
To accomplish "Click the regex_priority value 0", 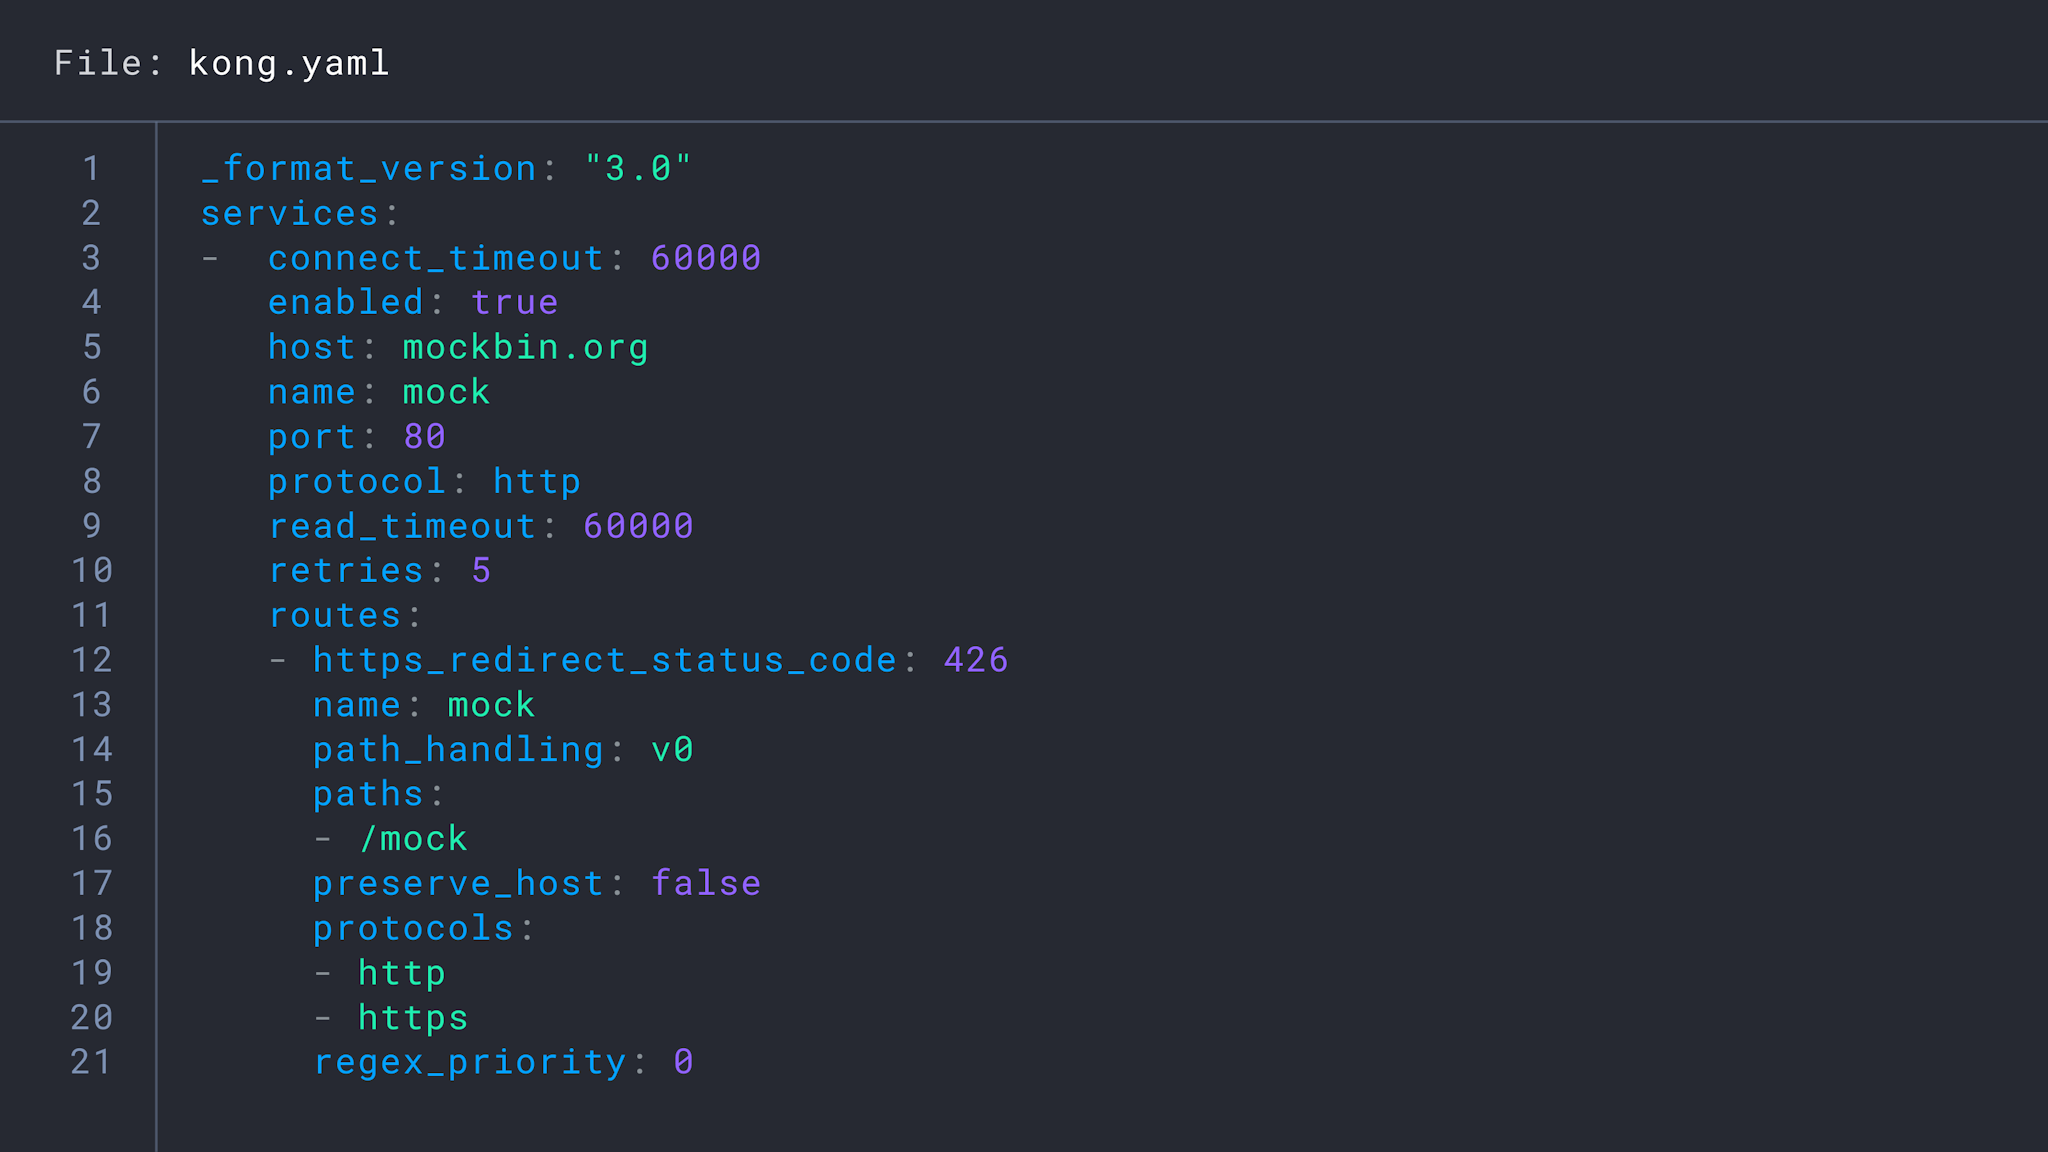I will coord(684,1061).
